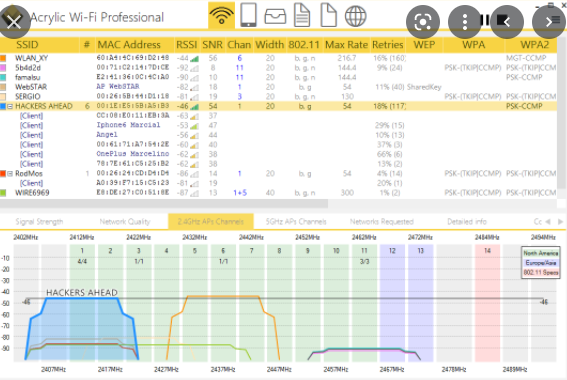Open the globe web icon
567x380 pixels.
[355, 16]
